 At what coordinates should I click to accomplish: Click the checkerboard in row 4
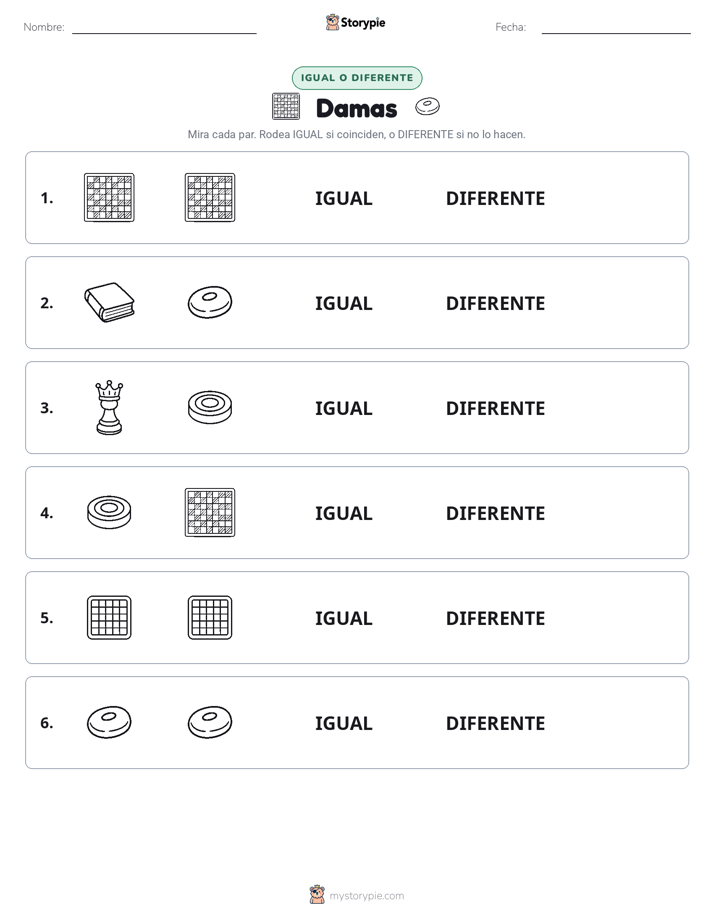(x=210, y=512)
